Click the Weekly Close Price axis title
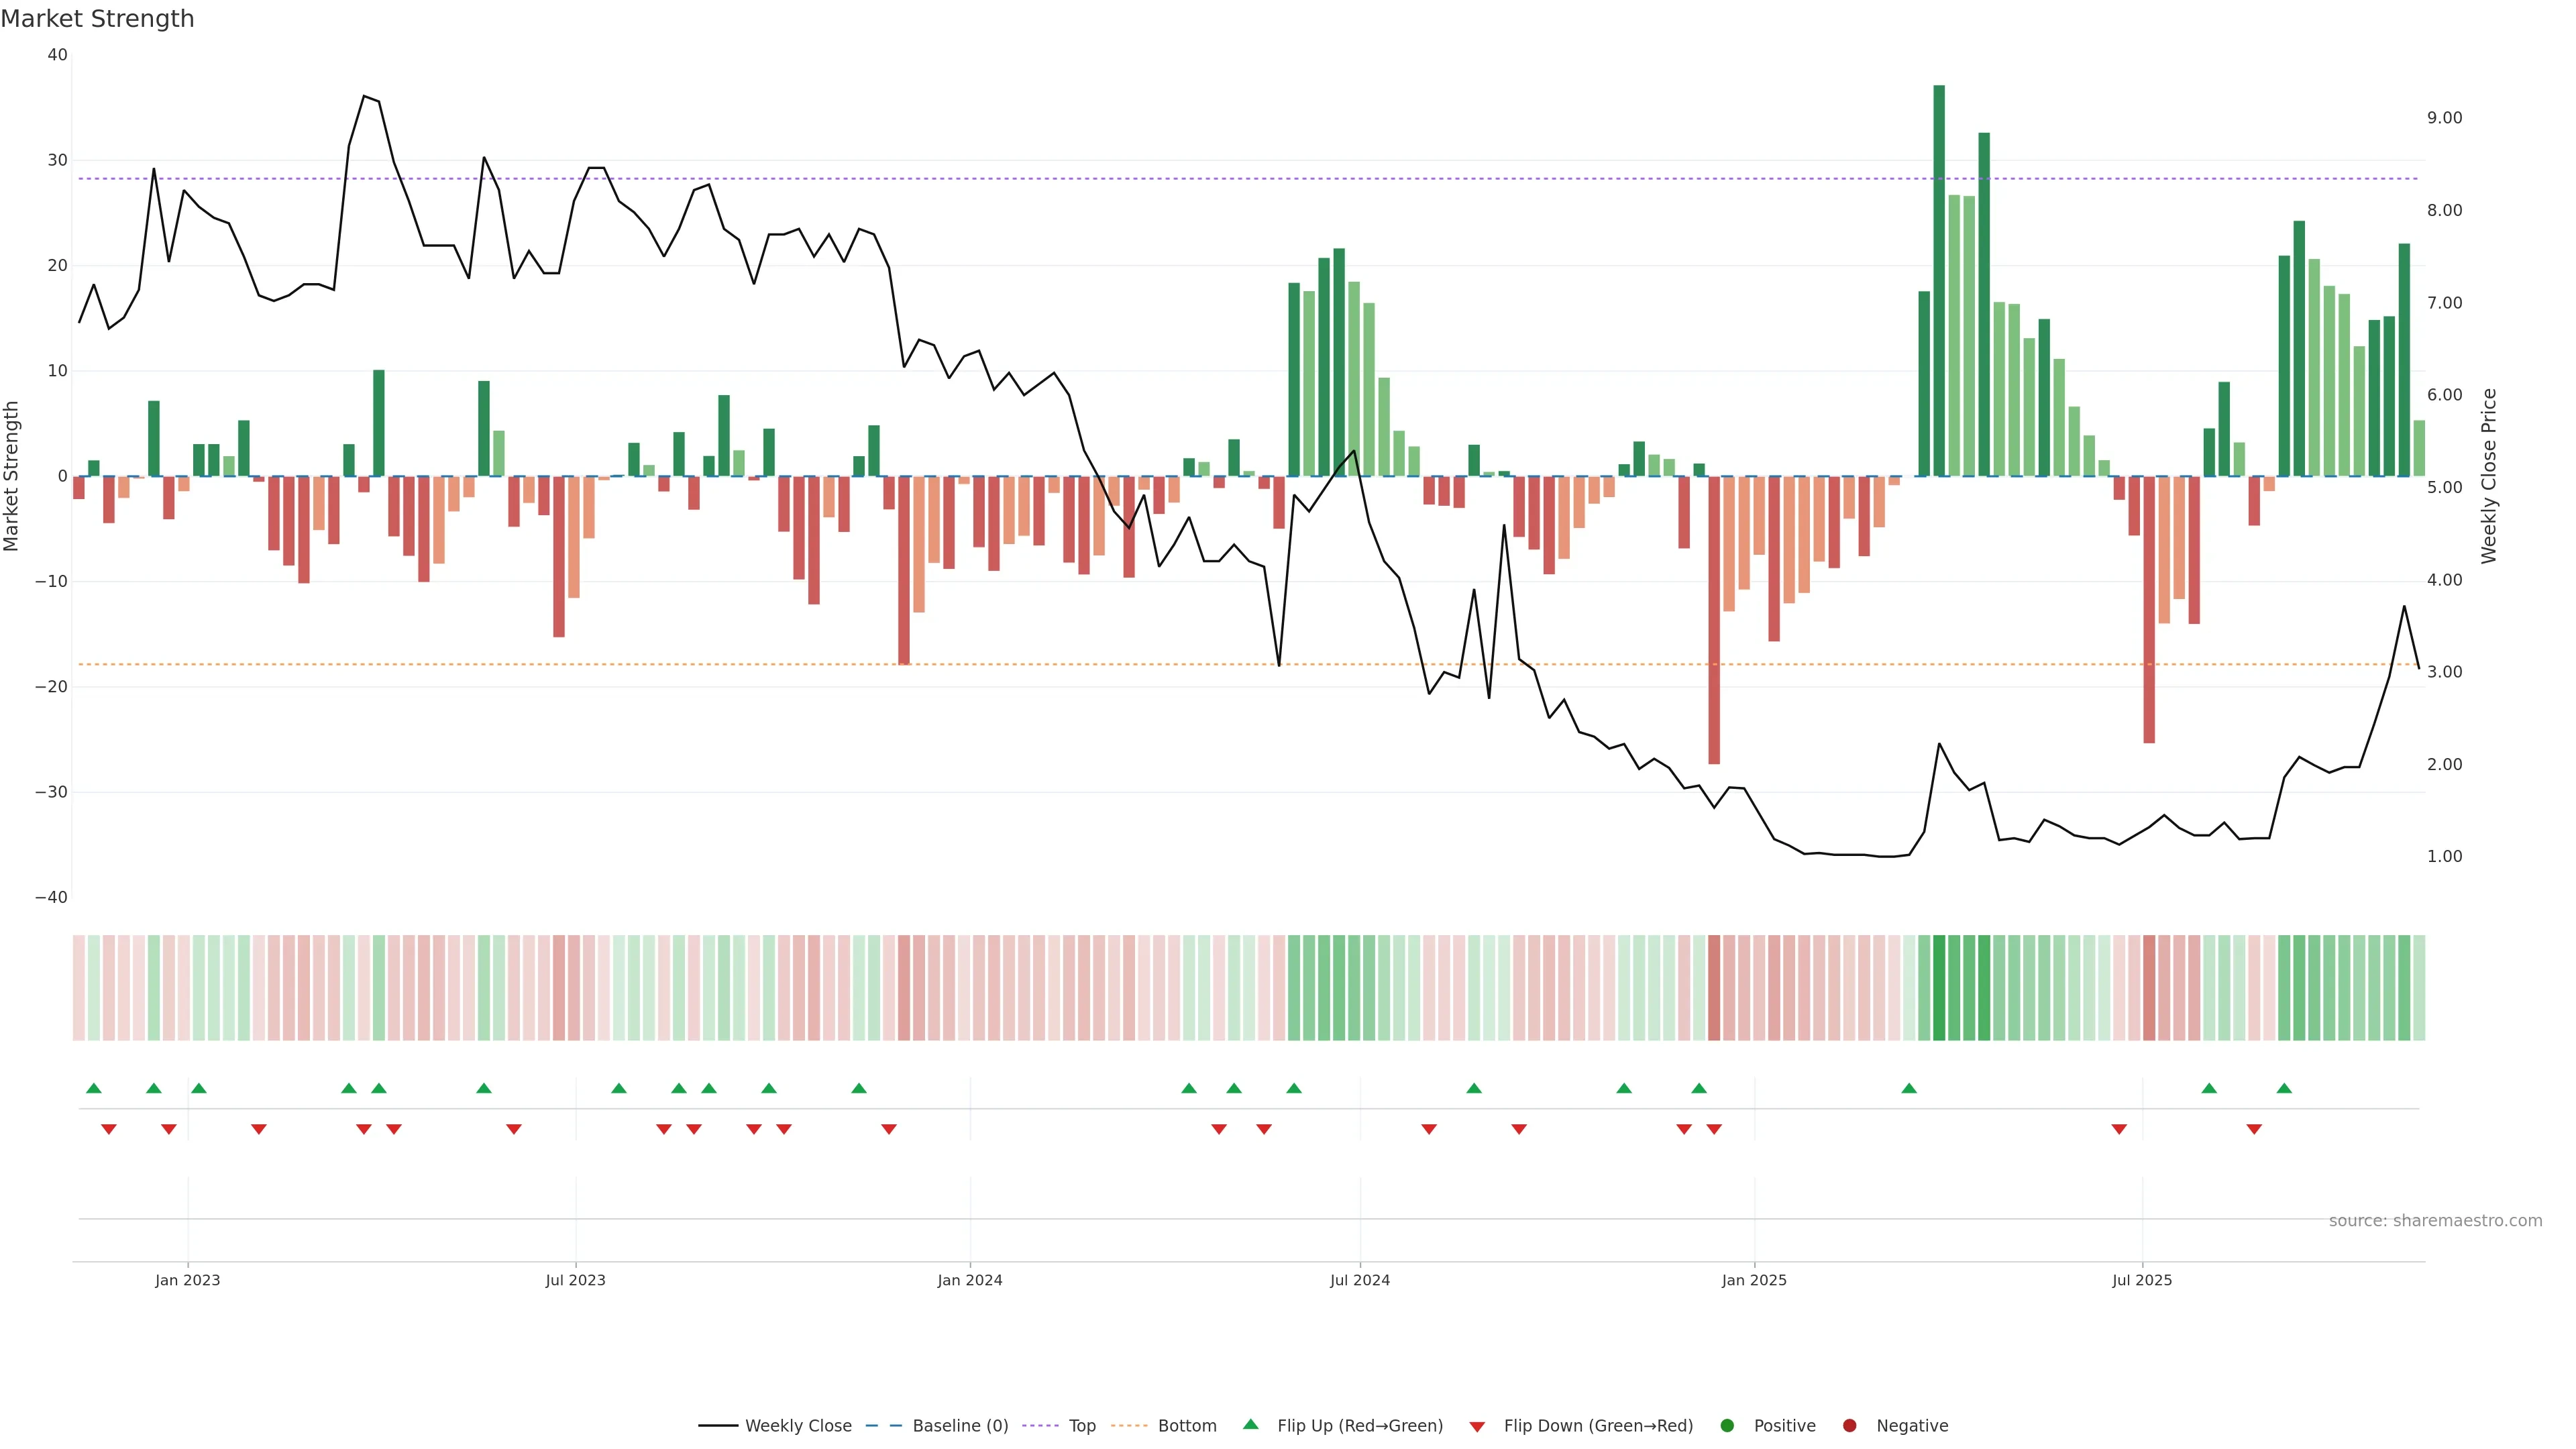Viewport: 2576px width, 1449px height. 2489,476
